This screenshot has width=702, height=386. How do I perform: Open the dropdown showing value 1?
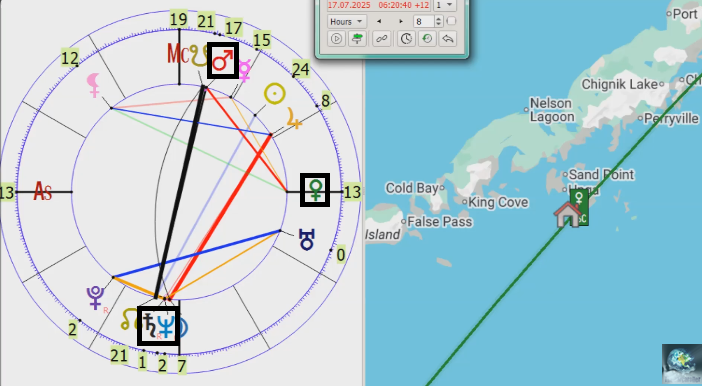[445, 5]
